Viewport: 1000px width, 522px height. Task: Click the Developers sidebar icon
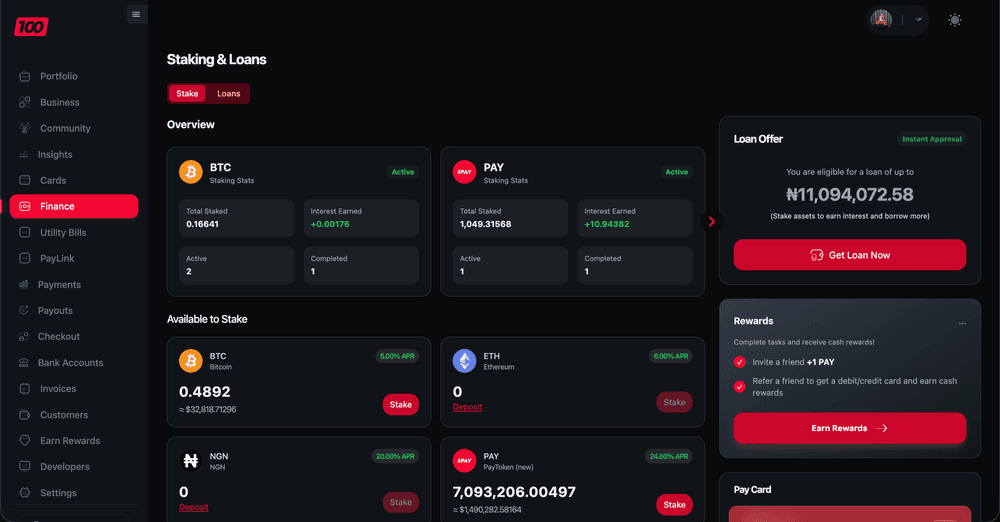click(25, 466)
